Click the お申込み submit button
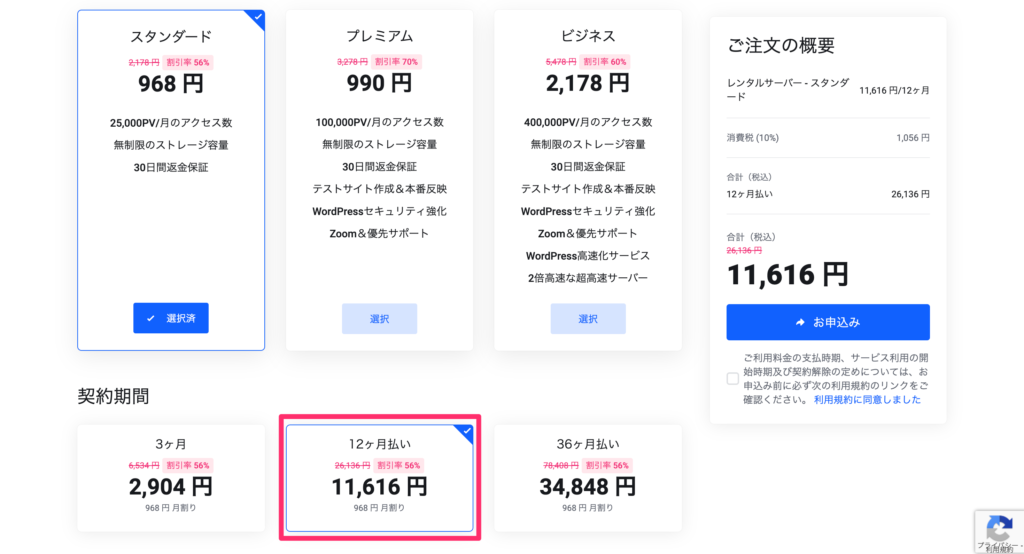1024x554 pixels. (828, 322)
